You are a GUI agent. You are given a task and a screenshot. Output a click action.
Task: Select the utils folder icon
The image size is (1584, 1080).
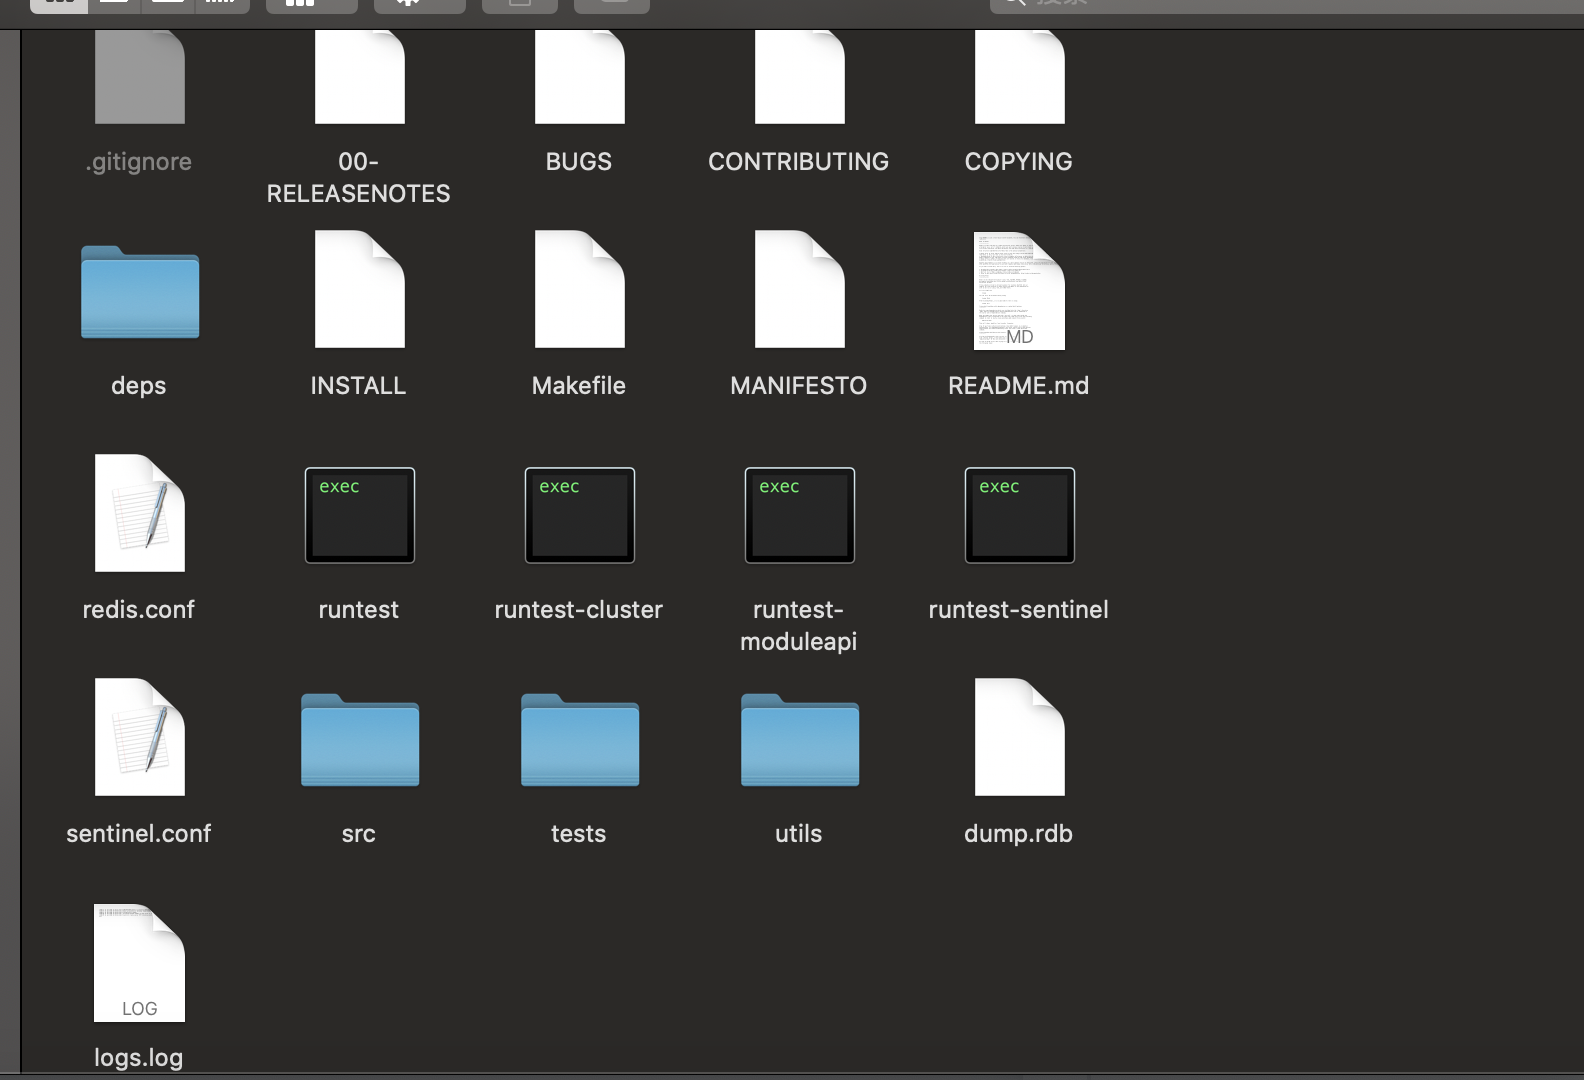[x=800, y=740]
